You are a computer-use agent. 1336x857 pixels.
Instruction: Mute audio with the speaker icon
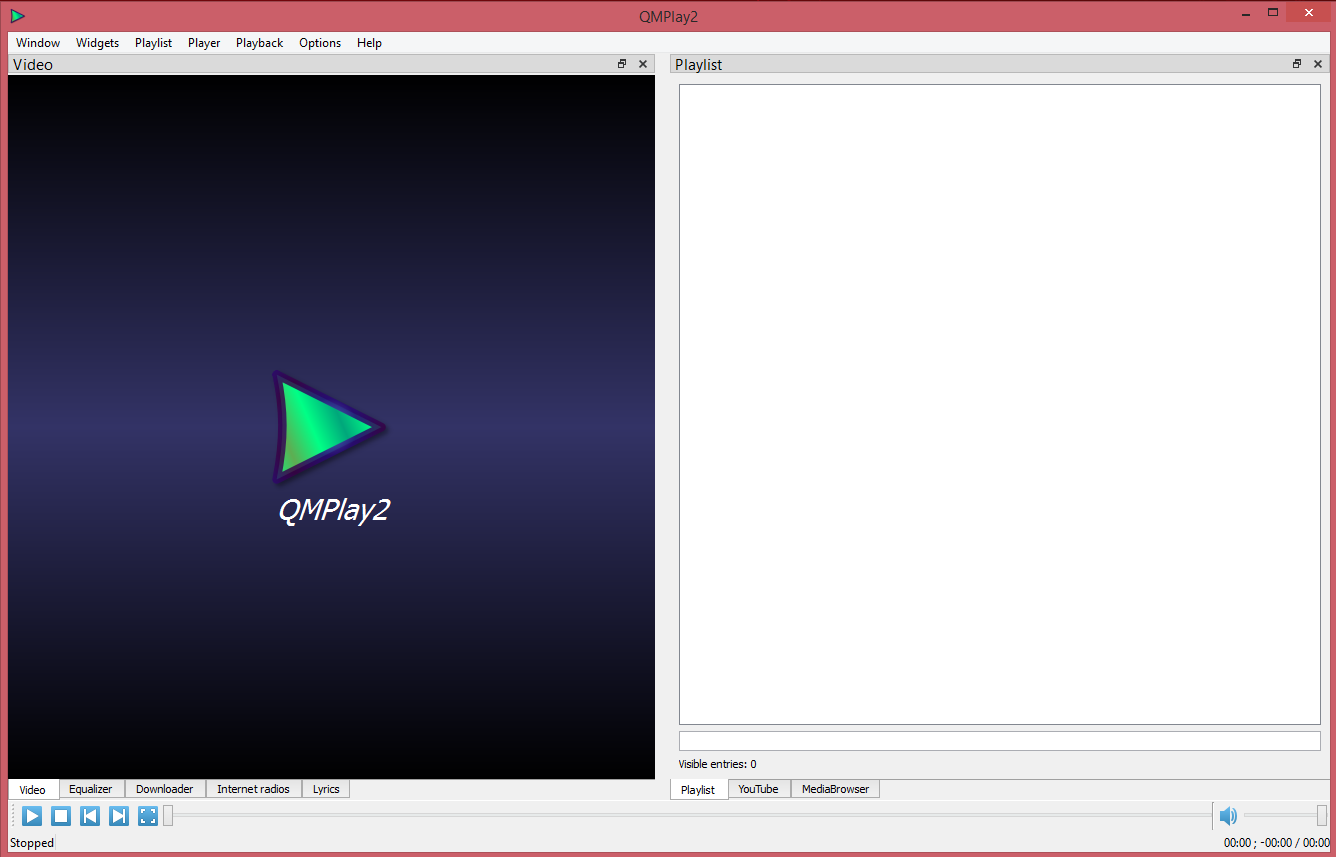point(1229,816)
